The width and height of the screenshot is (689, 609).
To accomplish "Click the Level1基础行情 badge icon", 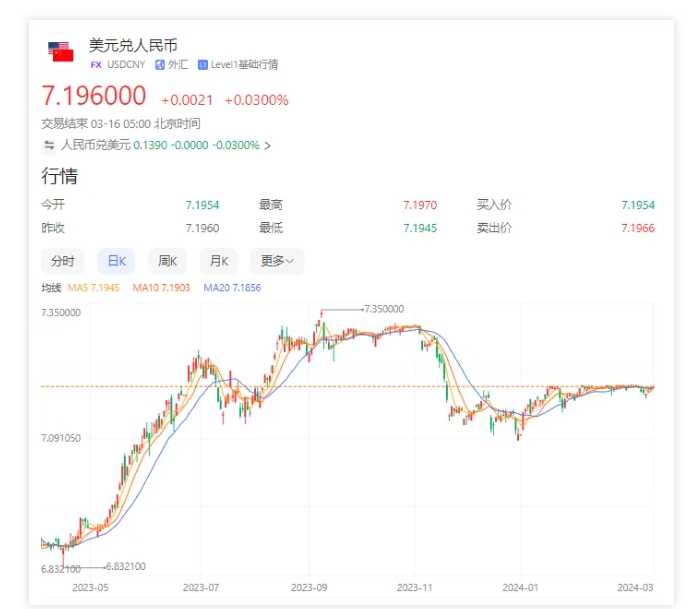I will (203, 65).
